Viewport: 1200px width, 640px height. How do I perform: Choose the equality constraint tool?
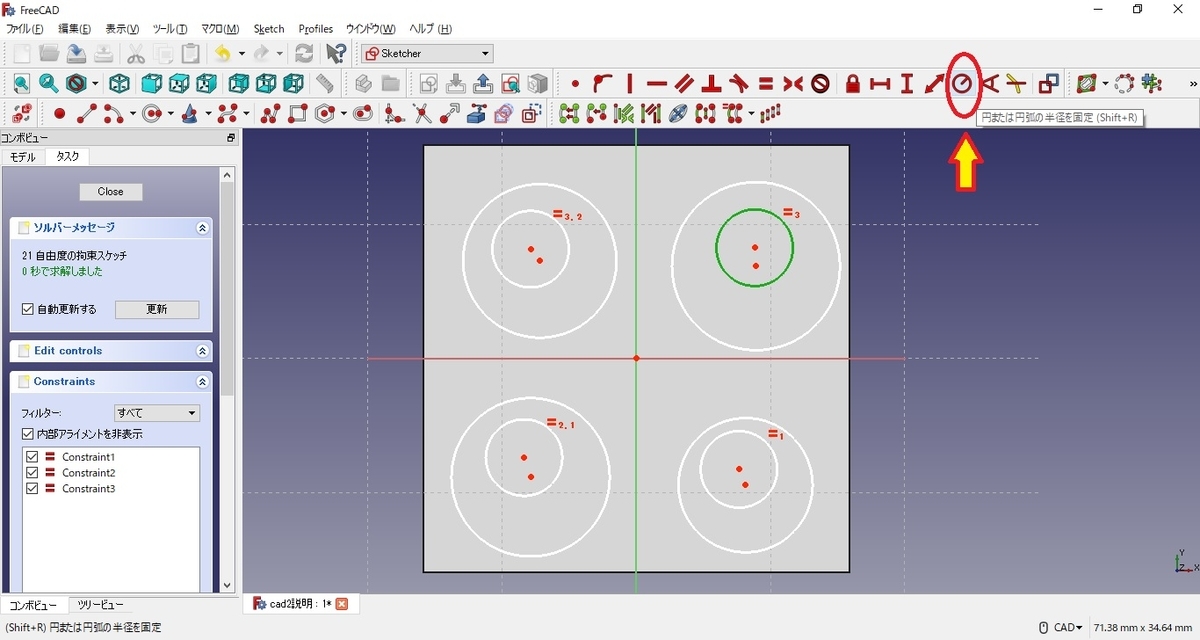[766, 84]
